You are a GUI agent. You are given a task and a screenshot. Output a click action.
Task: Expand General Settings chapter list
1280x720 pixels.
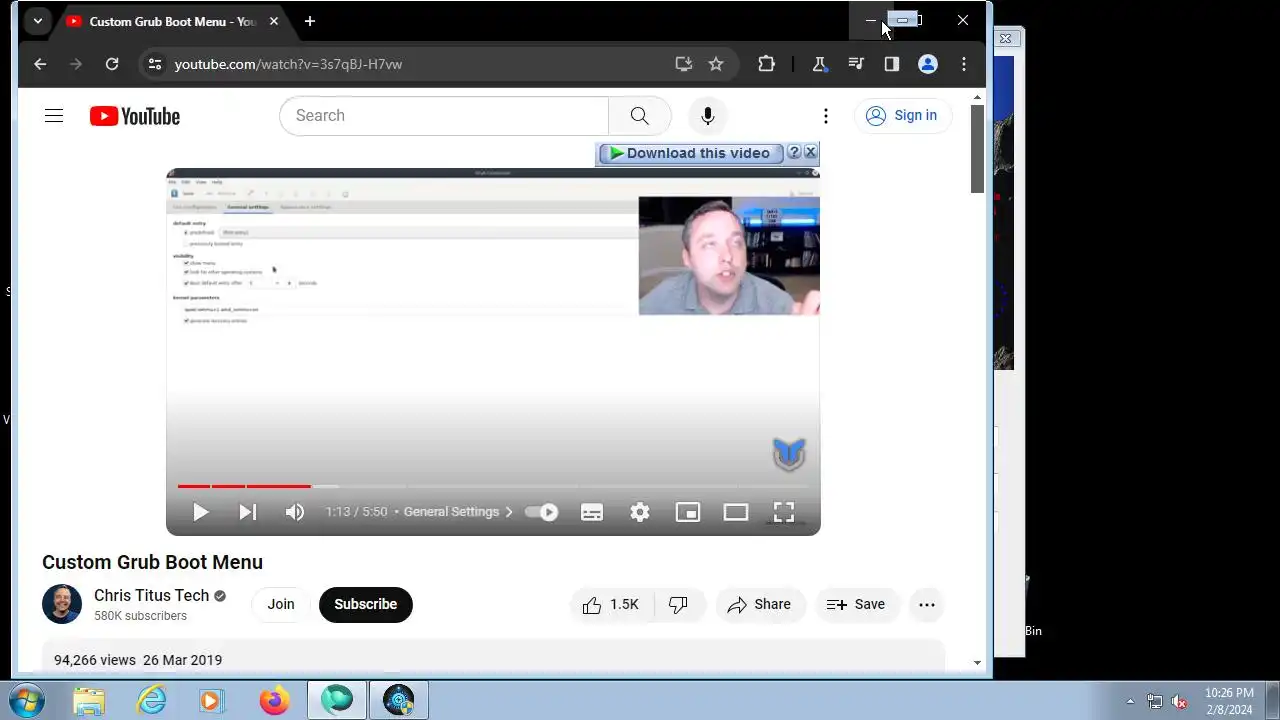click(x=458, y=512)
